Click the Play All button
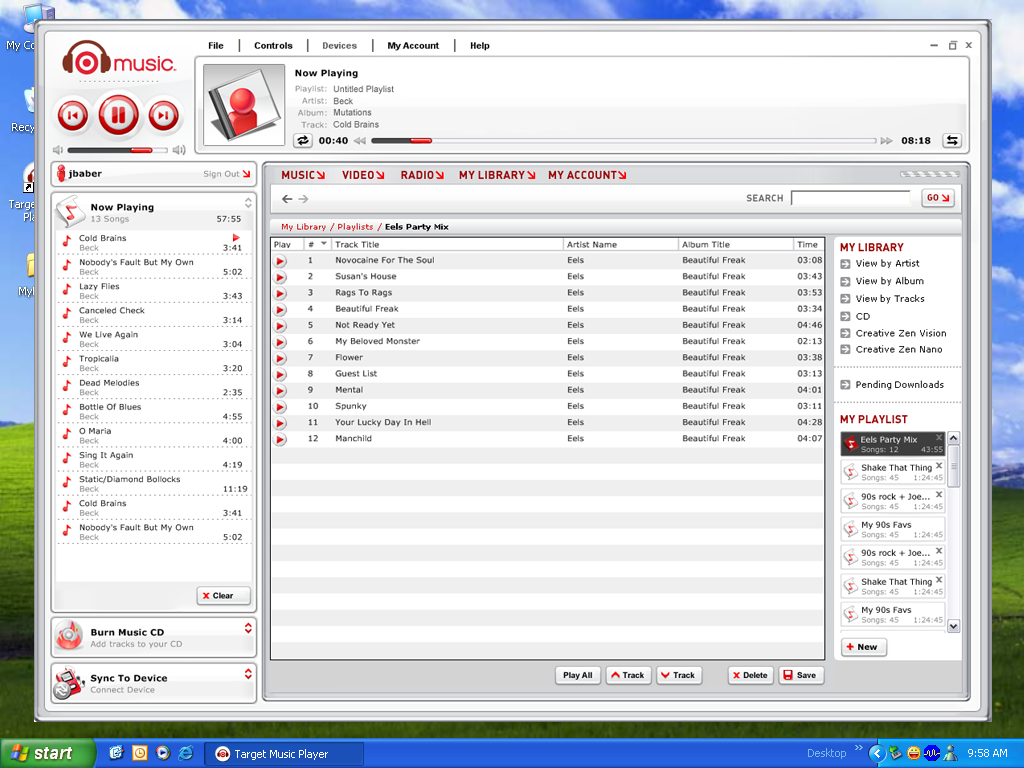Screen dimensions: 1024x768 point(577,675)
